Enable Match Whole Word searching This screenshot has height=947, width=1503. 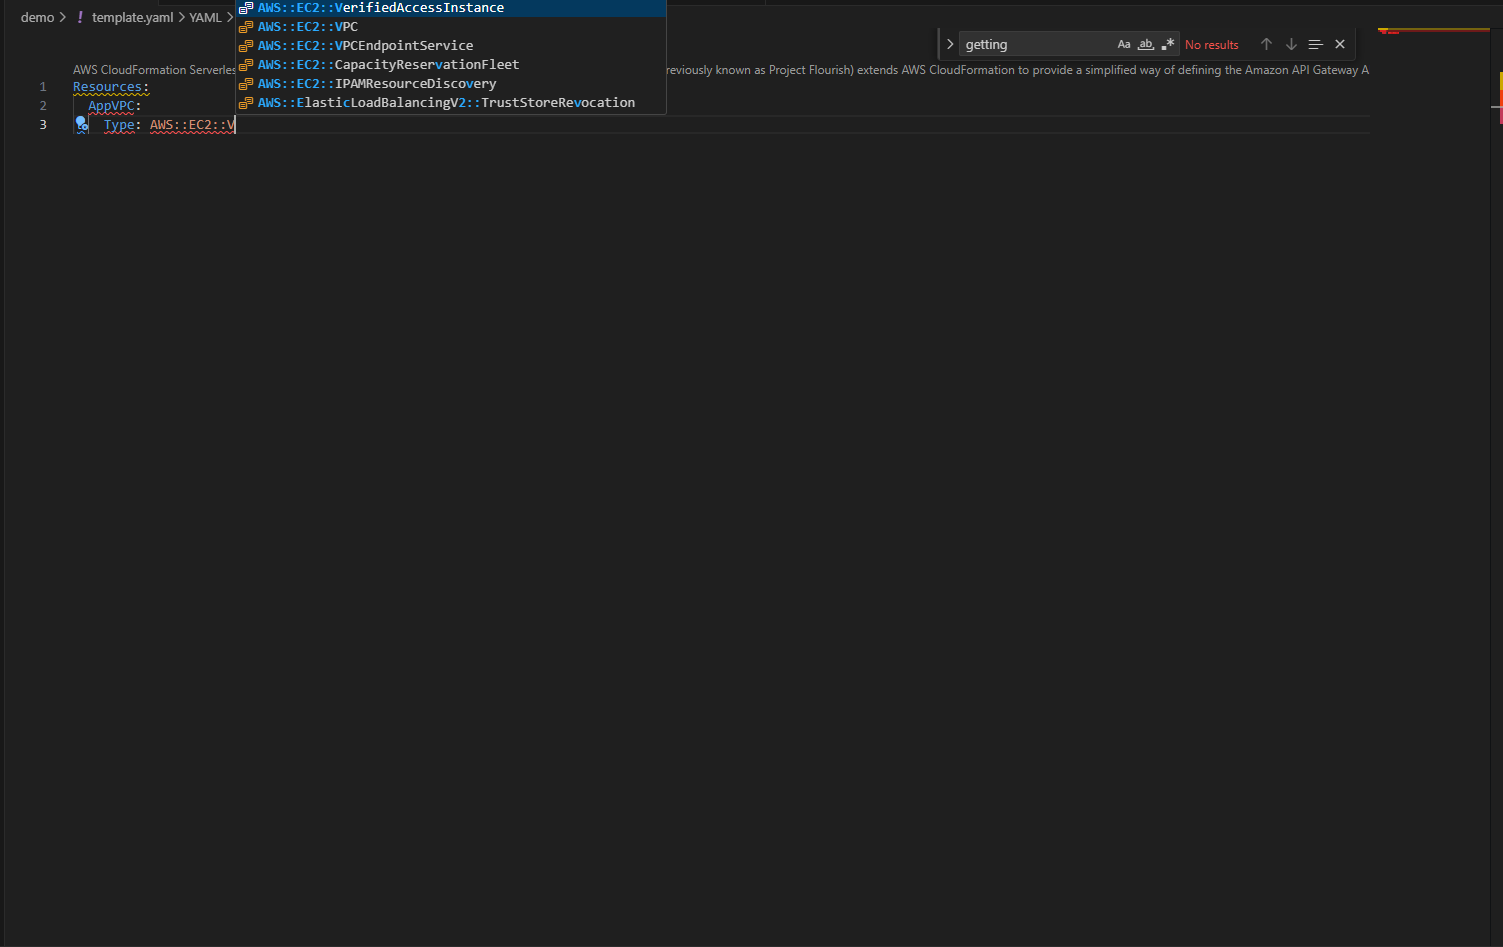point(1145,44)
